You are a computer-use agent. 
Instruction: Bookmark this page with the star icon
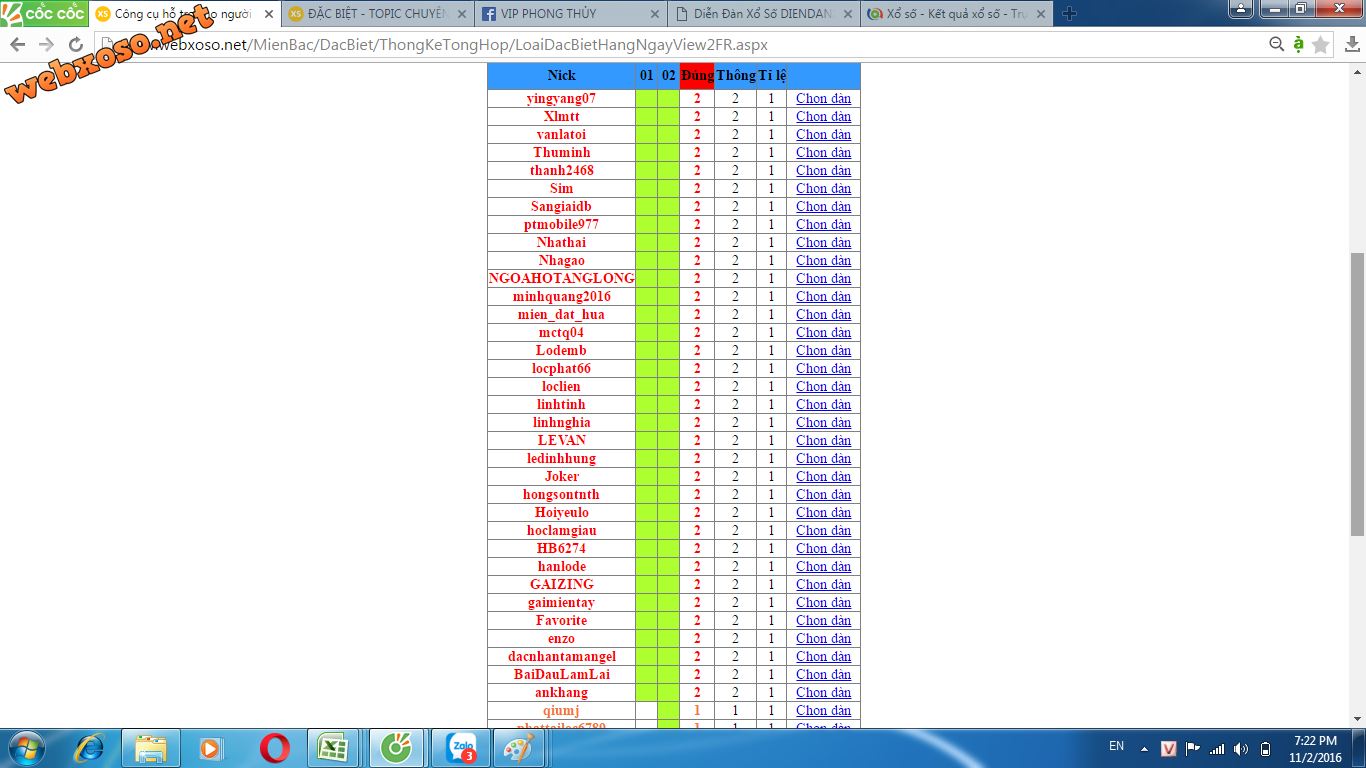click(1321, 44)
